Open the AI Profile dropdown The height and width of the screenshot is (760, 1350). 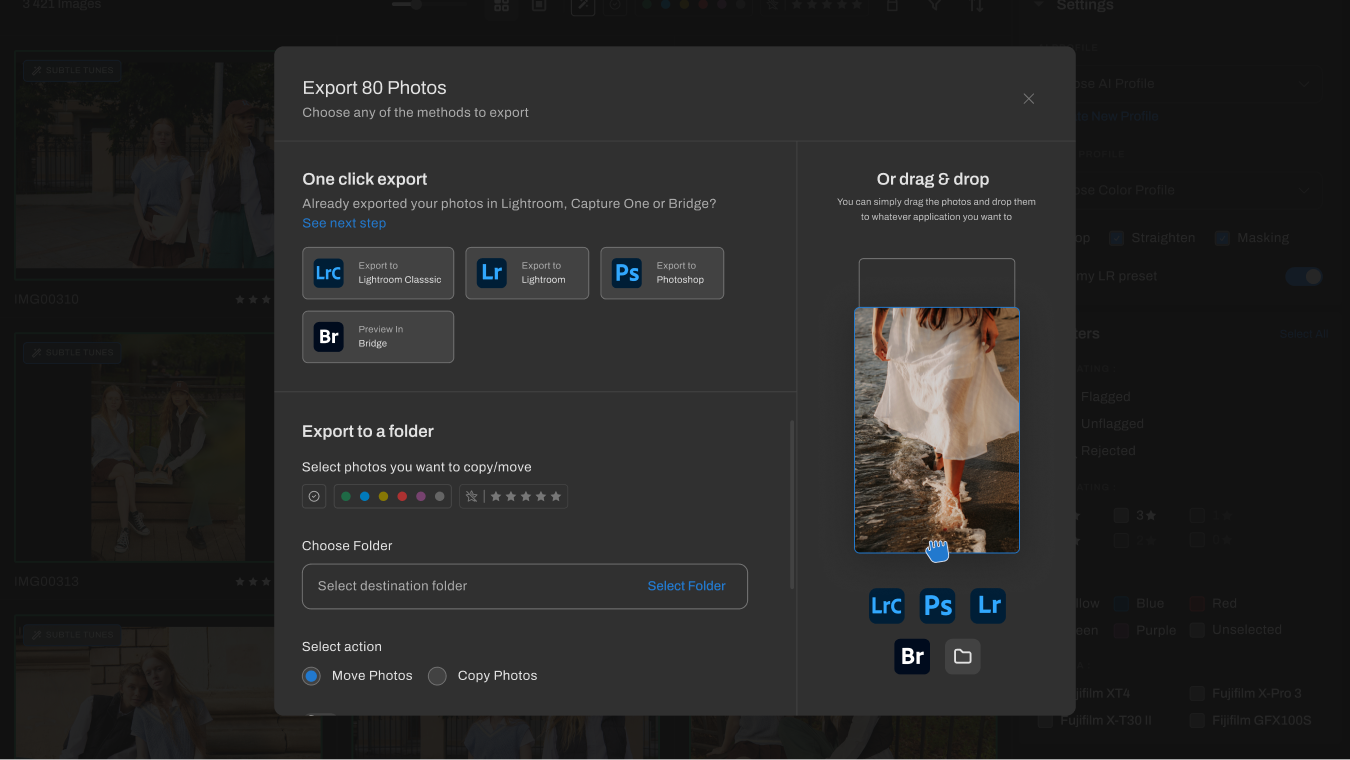point(1190,84)
